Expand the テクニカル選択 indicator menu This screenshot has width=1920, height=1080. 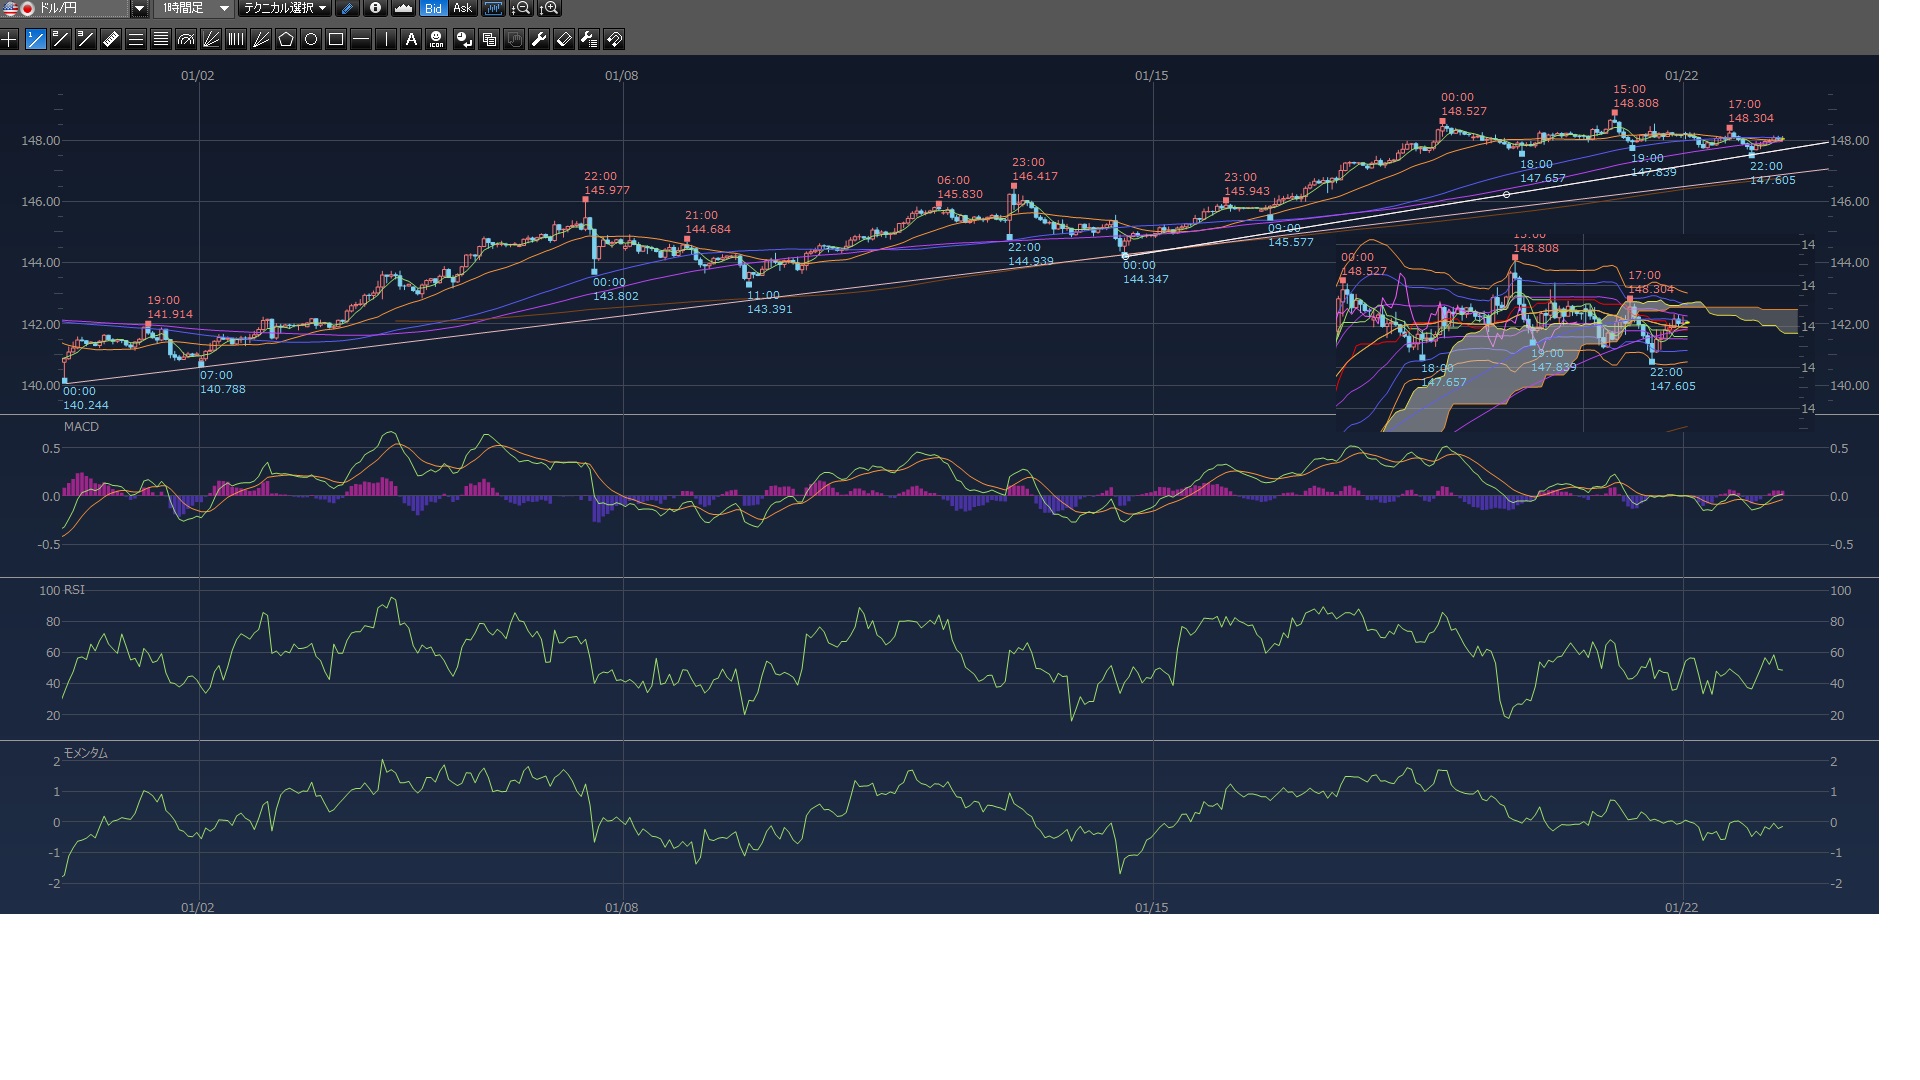coord(285,9)
